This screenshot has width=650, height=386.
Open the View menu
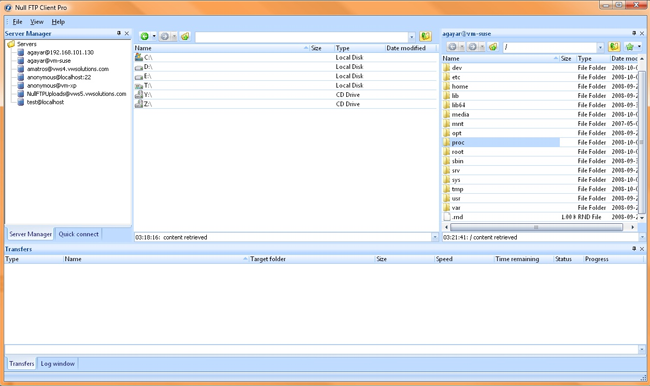[36, 22]
